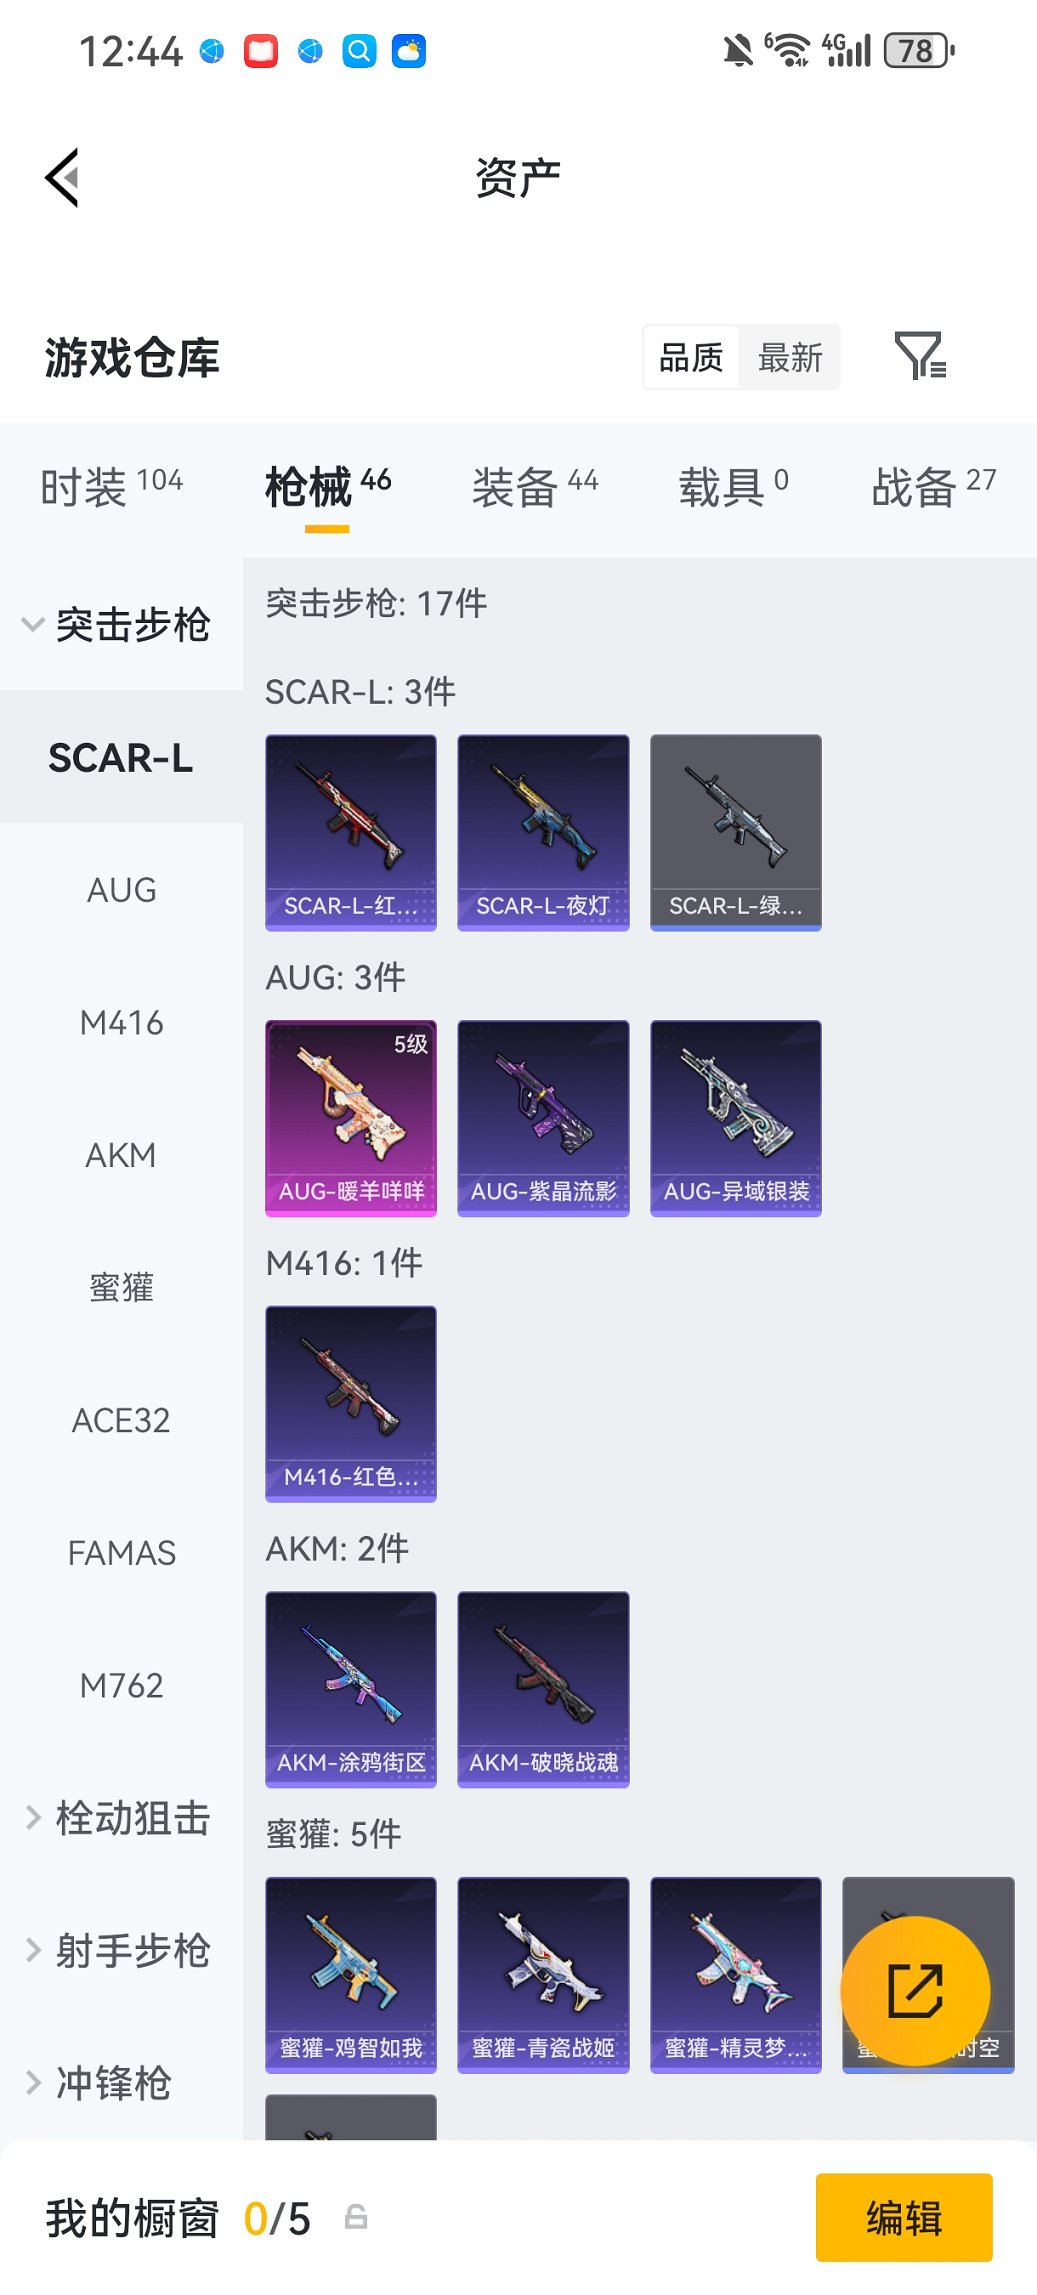Tap the back arrow icon
Screen dimensions: 1037x2295
coord(62,178)
